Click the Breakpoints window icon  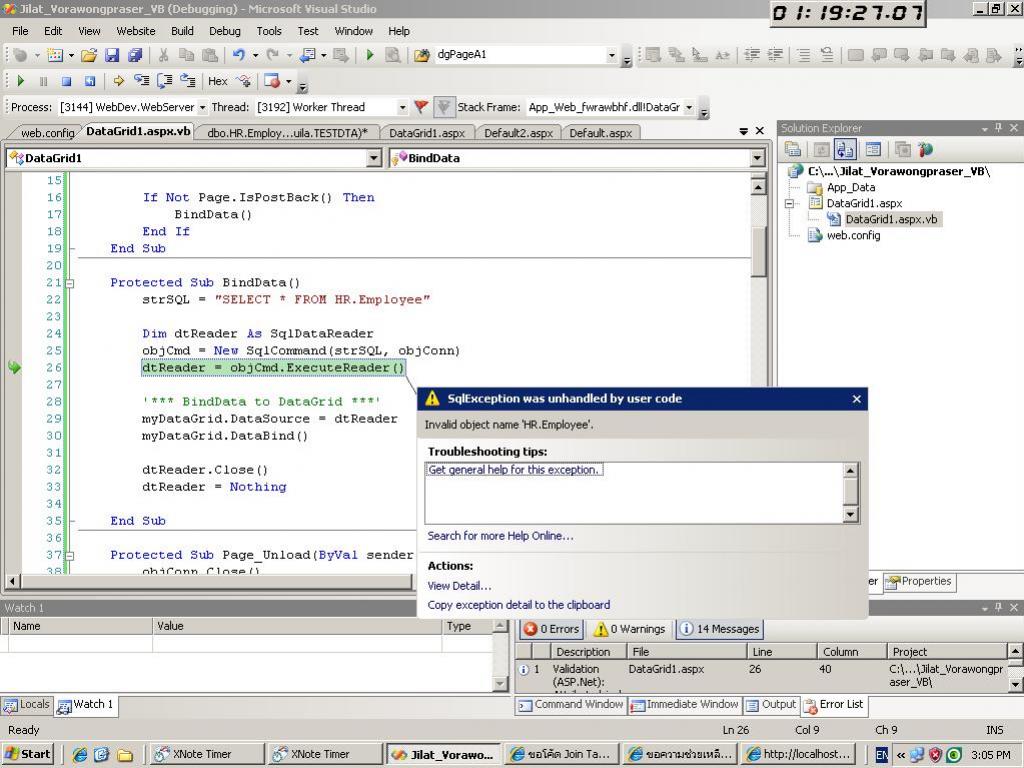(x=272, y=81)
